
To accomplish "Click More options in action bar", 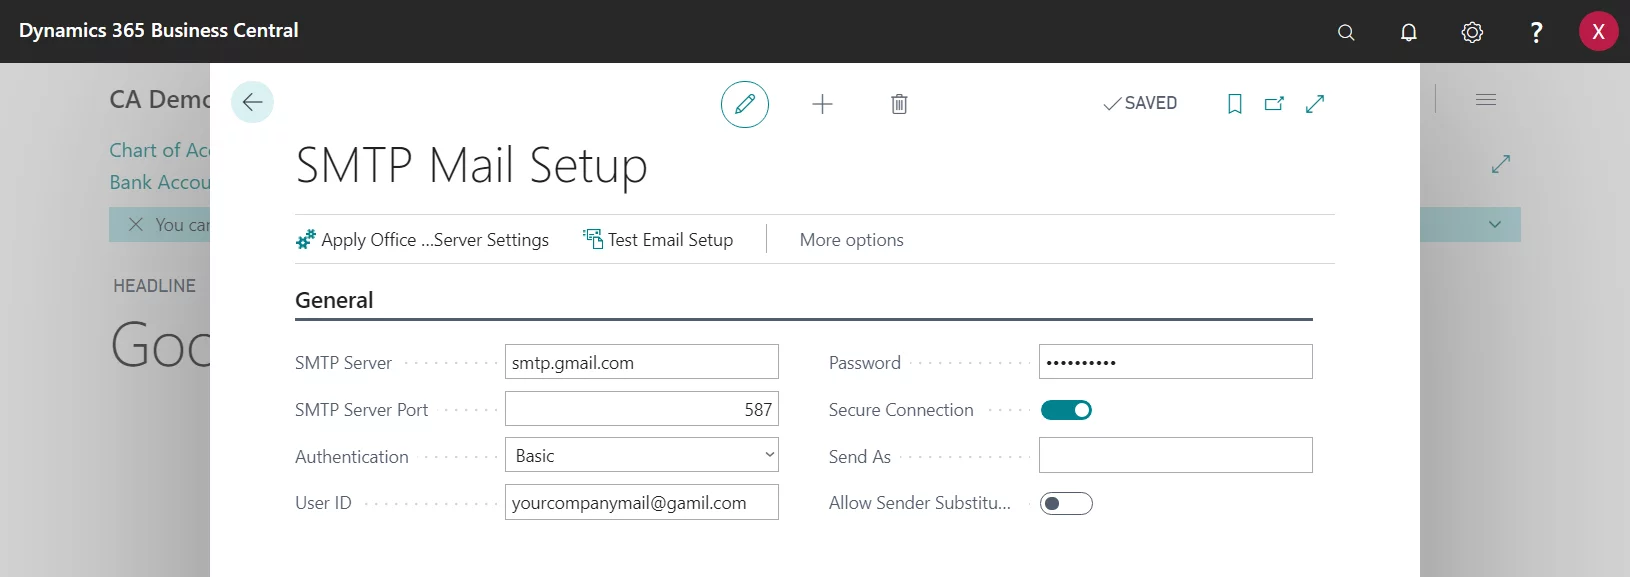I will (x=851, y=240).
